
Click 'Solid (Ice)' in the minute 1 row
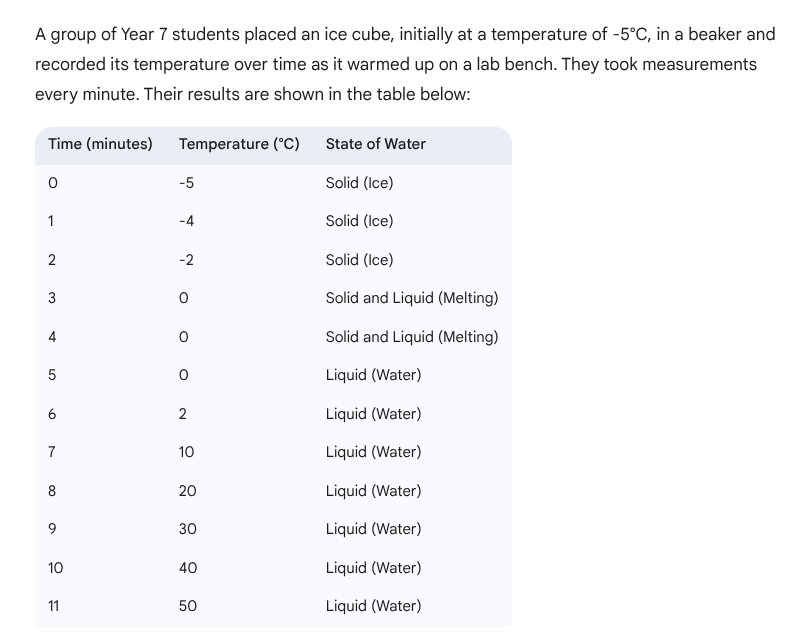coord(359,221)
